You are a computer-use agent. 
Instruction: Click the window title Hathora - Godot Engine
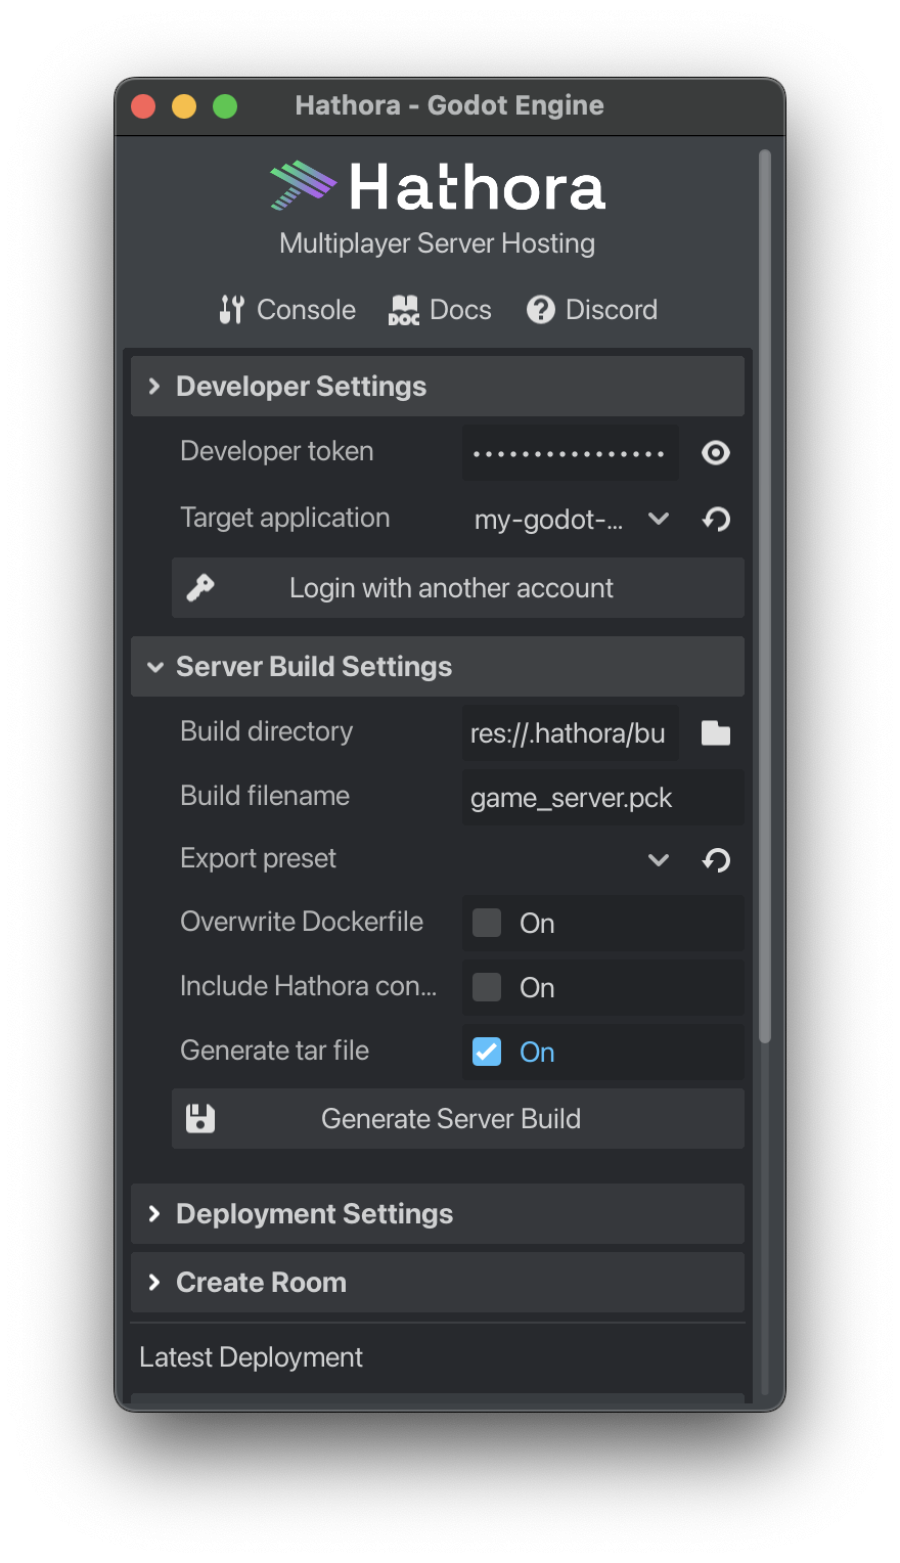coord(450,106)
